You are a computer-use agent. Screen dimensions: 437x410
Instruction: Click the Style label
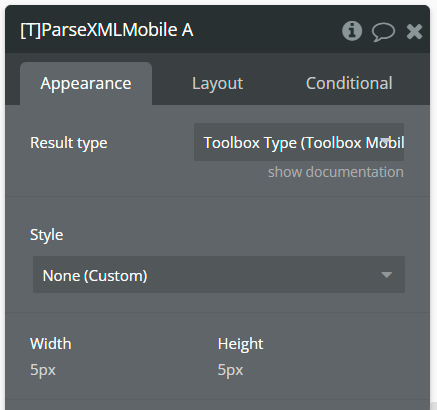47,235
